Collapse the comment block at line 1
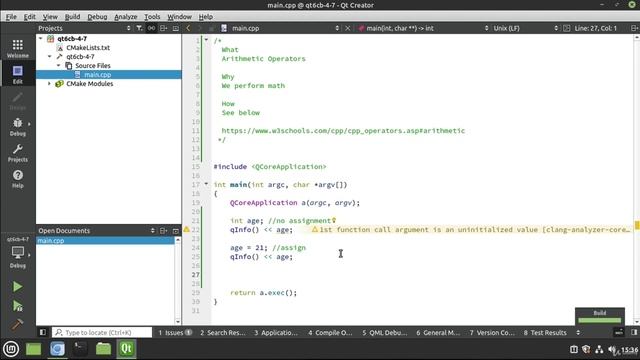The height and width of the screenshot is (360, 640). pyautogui.click(x=206, y=40)
